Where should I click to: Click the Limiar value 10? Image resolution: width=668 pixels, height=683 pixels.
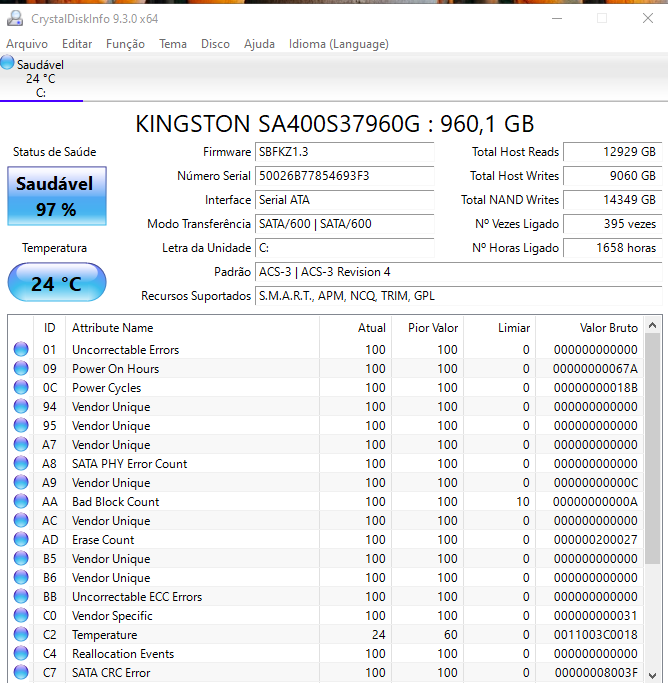523,502
